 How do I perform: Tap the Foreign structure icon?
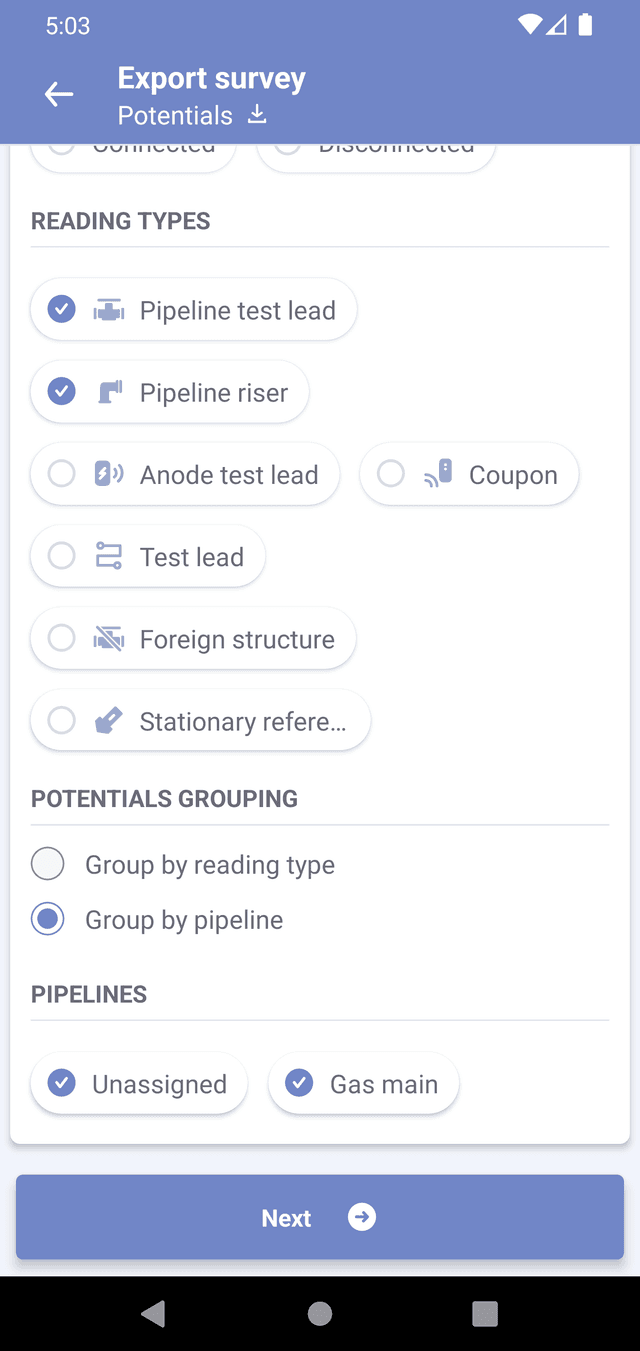pyautogui.click(x=108, y=638)
